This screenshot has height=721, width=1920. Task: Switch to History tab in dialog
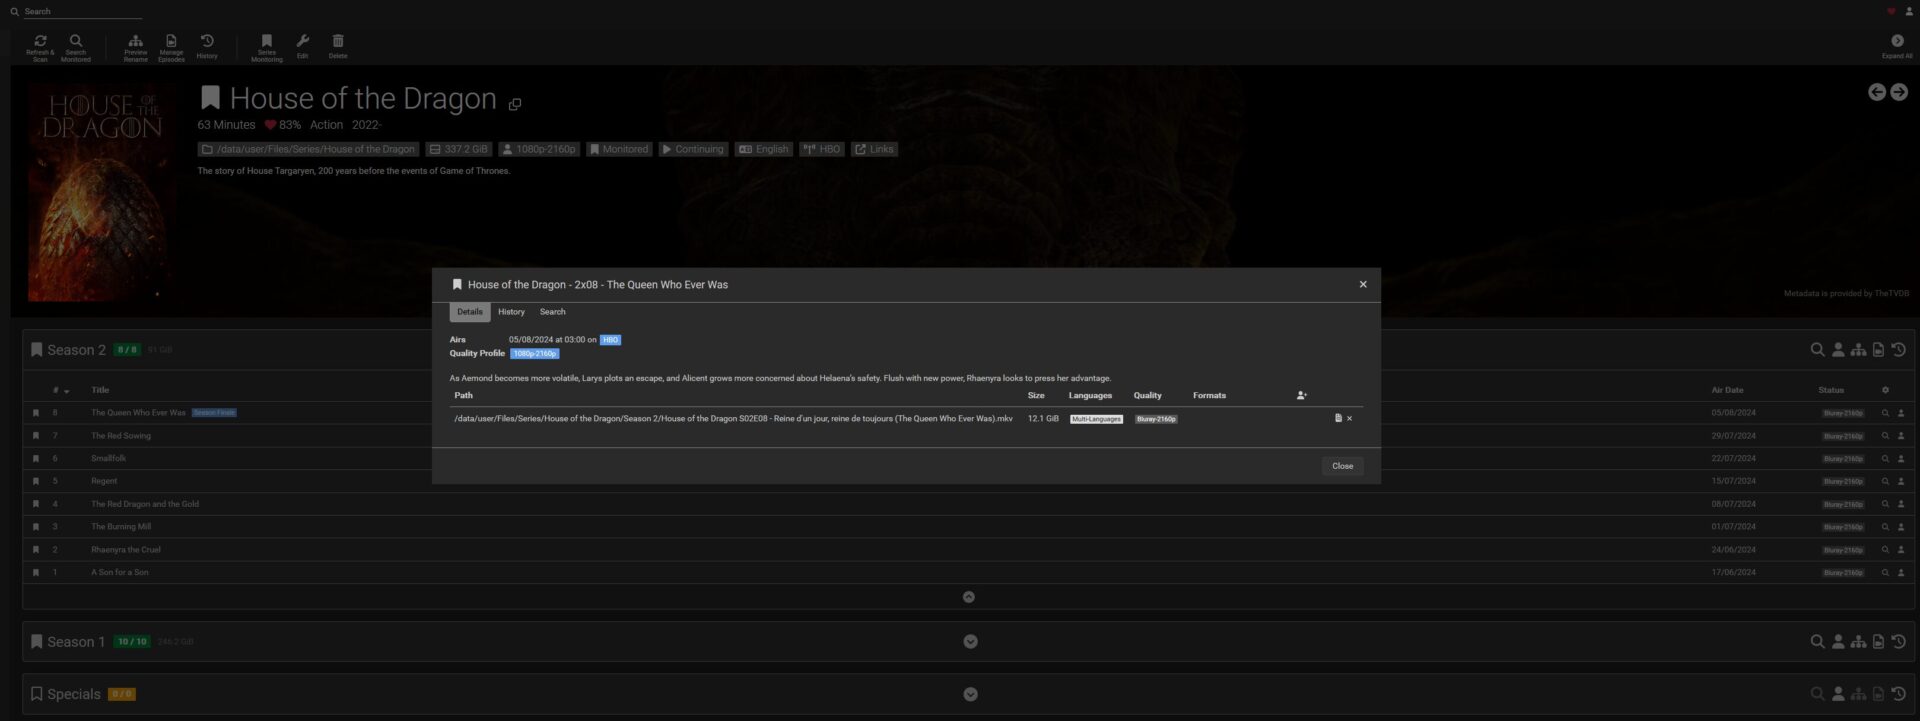[511, 312]
